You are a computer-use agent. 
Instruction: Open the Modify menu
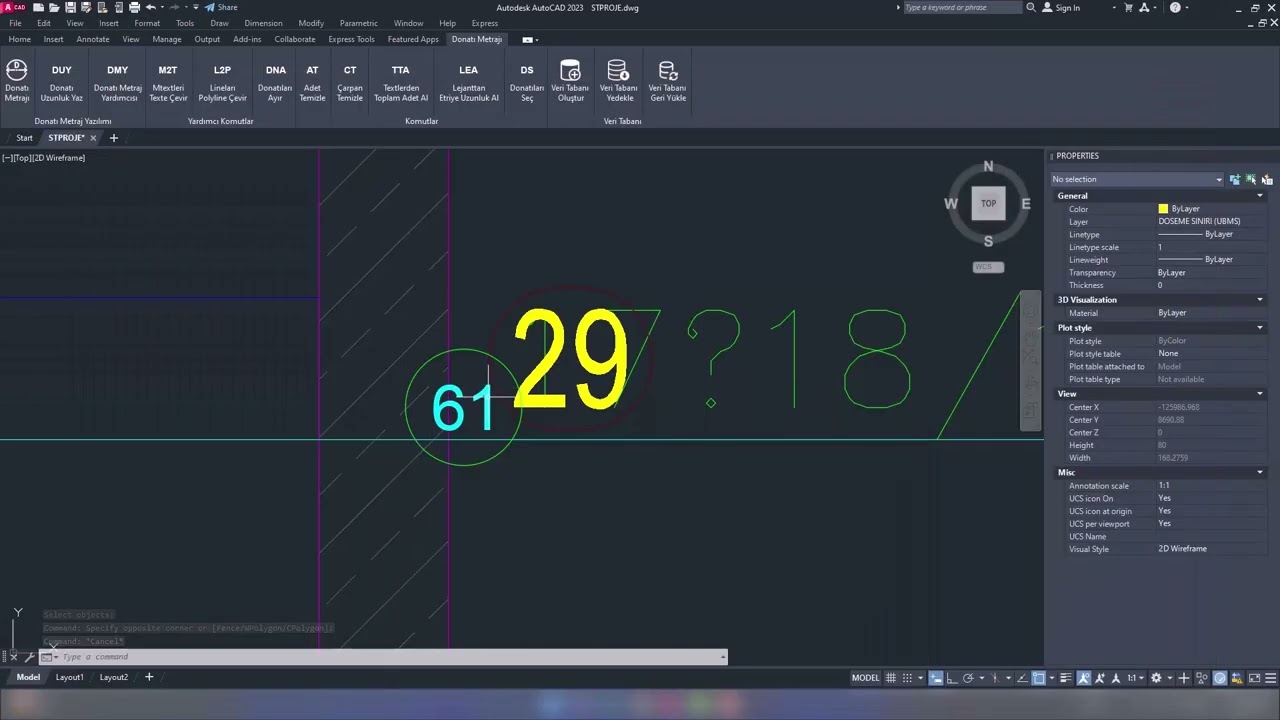311,23
